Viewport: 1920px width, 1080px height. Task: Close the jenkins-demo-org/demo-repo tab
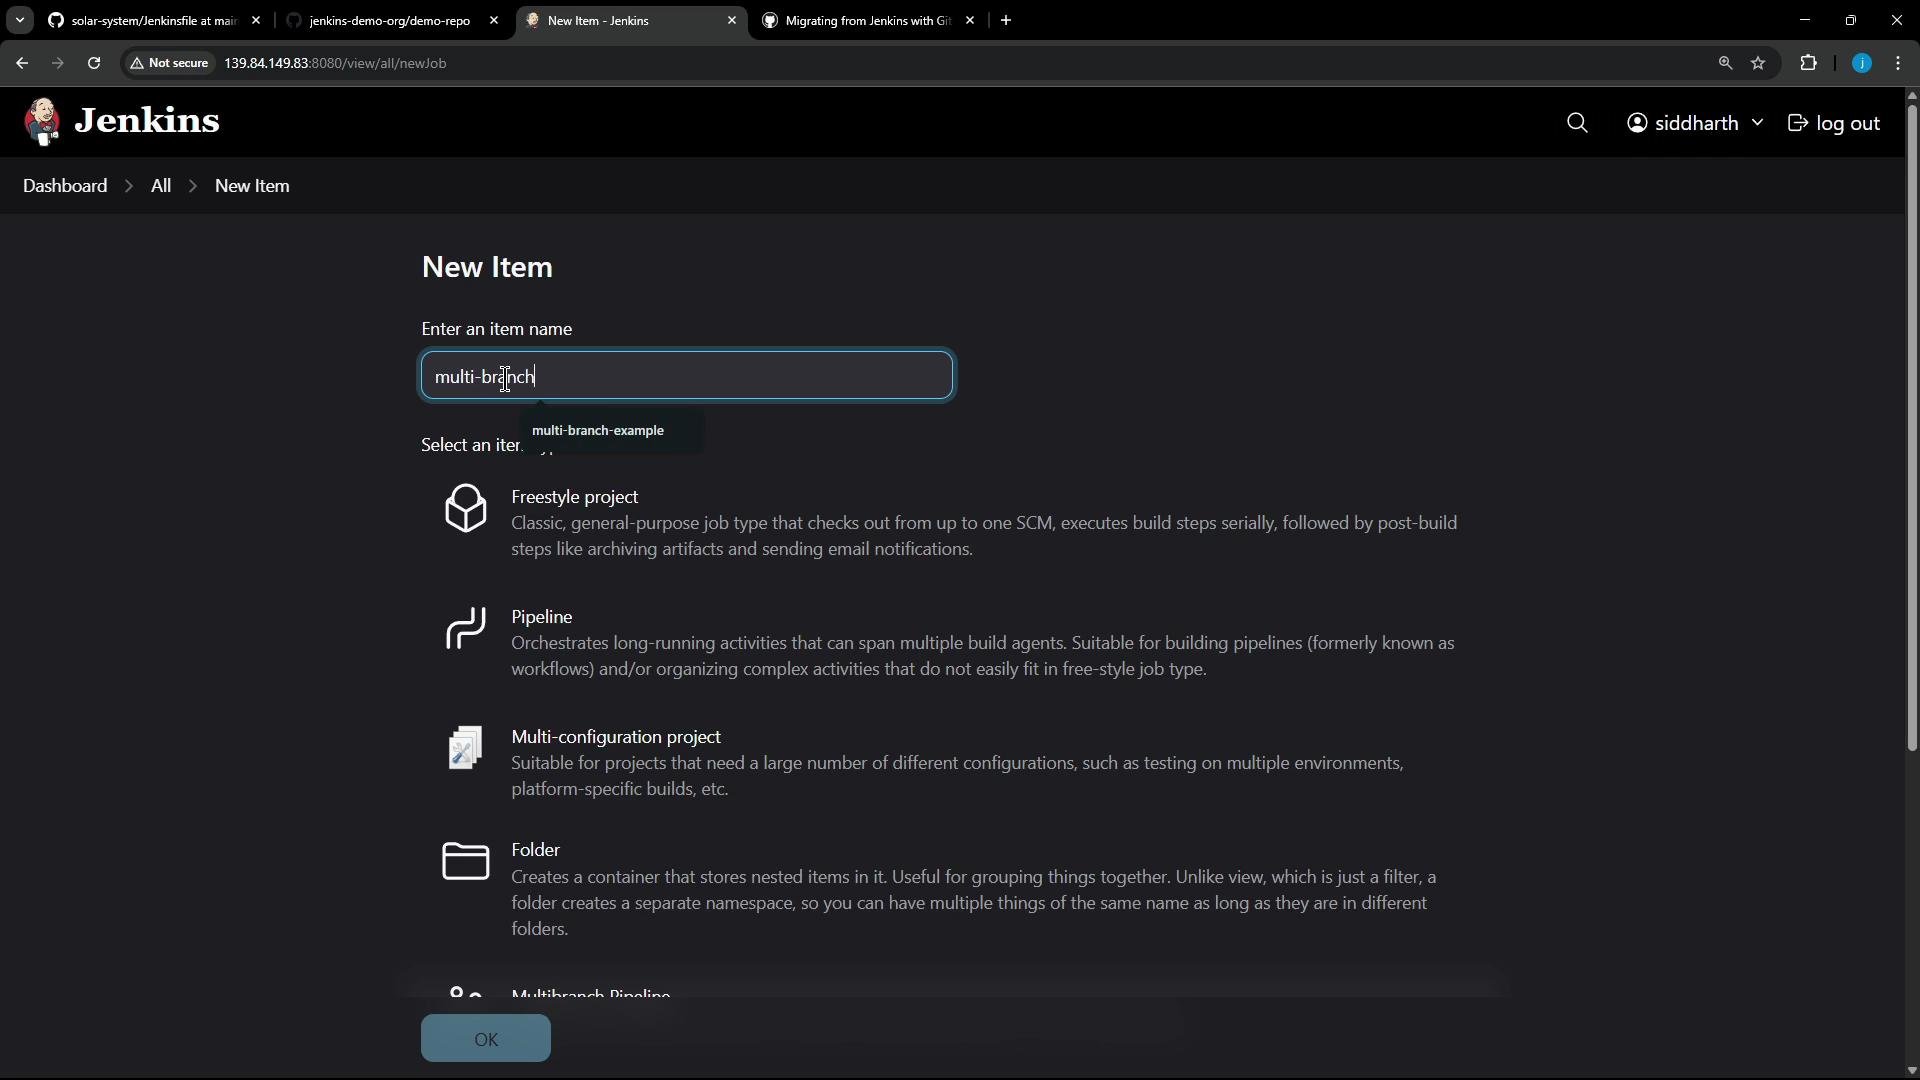point(494,20)
